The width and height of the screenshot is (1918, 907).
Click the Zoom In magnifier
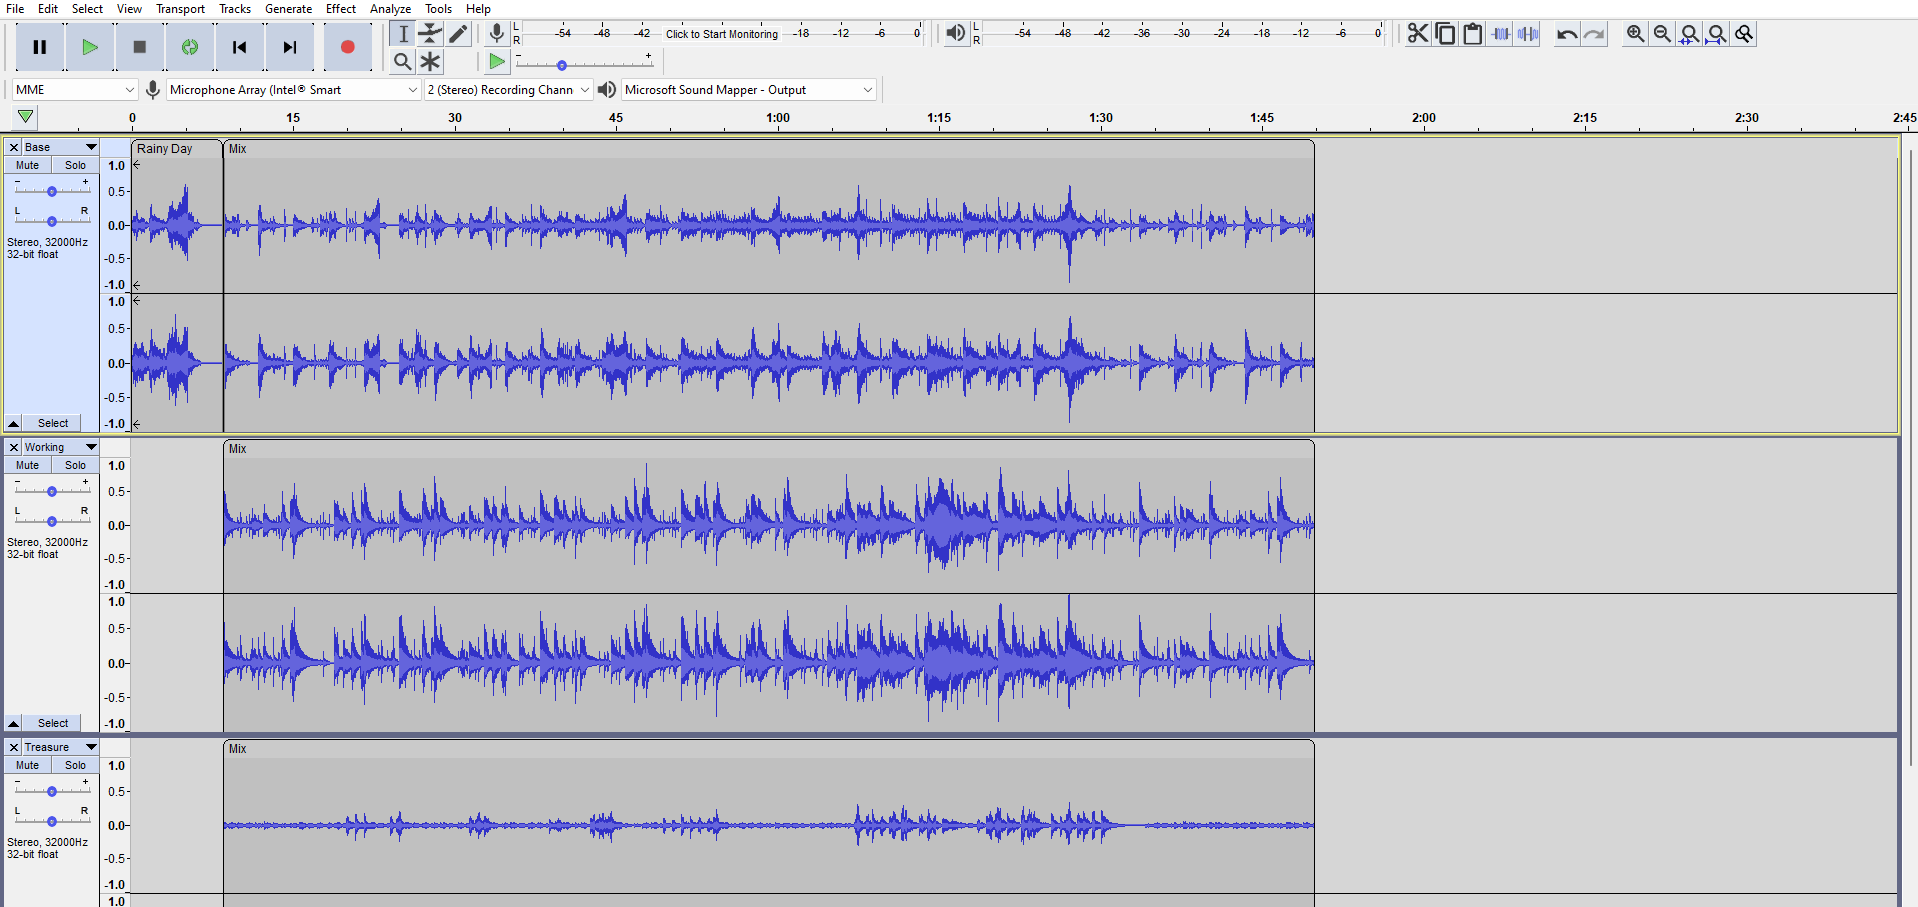[x=1635, y=33]
